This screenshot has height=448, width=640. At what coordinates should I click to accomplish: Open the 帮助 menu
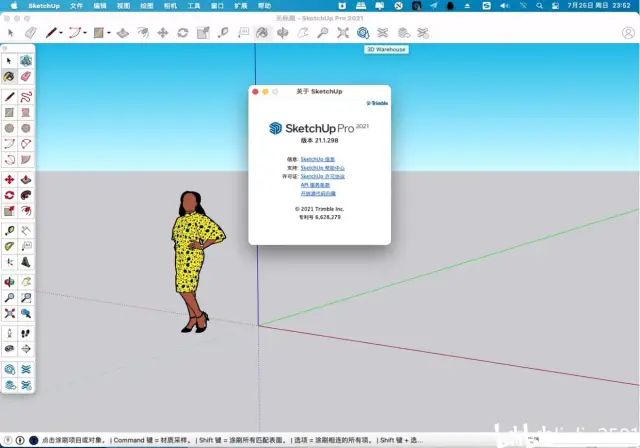[x=264, y=6]
